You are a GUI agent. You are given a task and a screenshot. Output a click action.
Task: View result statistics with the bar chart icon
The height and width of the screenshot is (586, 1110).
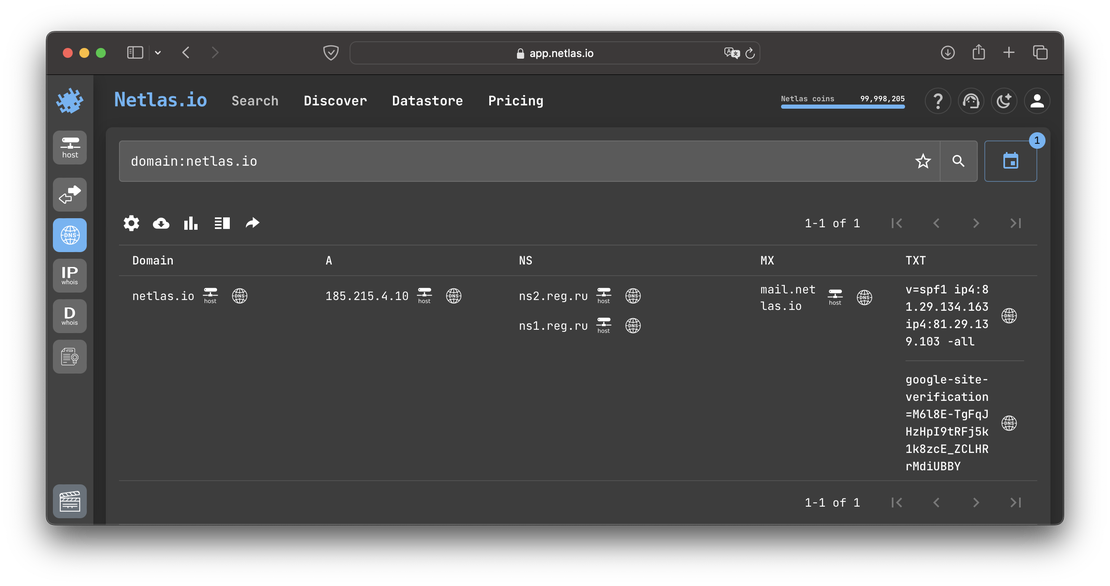[191, 223]
